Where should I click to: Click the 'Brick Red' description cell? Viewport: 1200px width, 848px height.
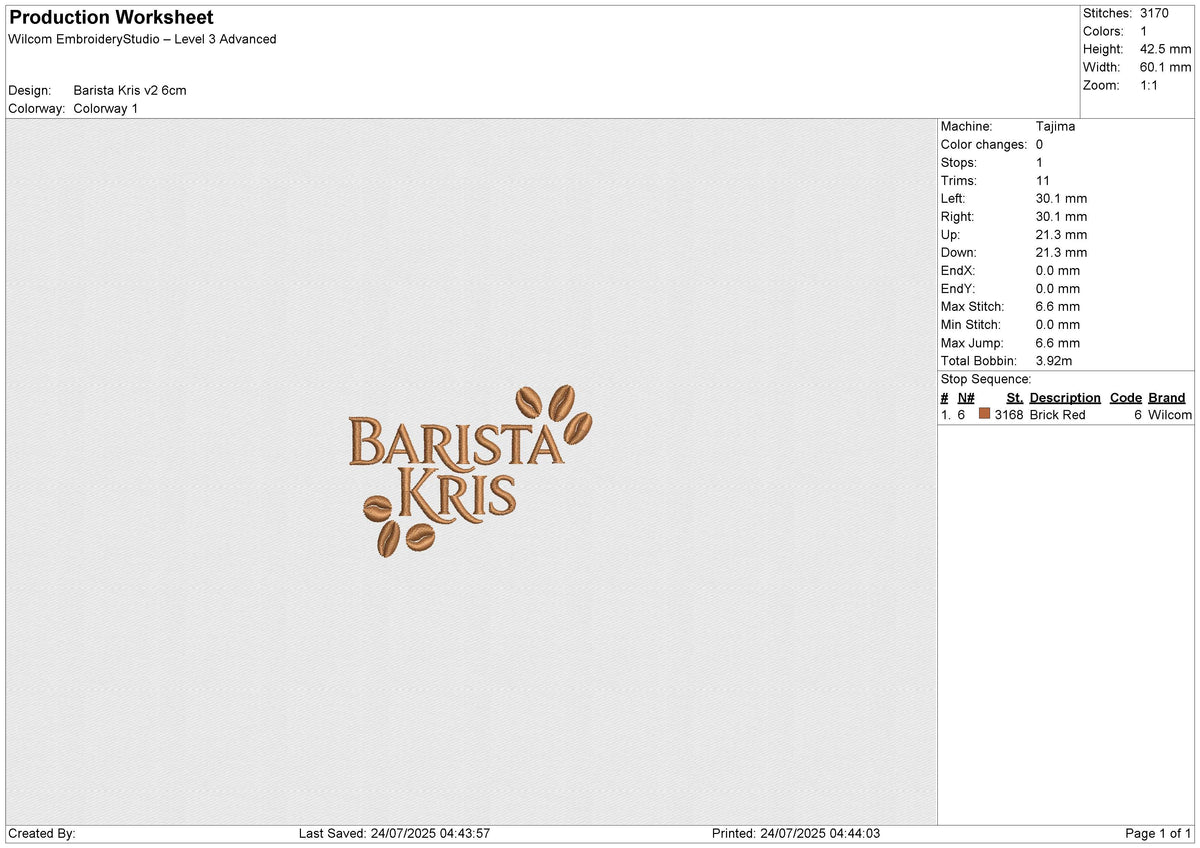[1057, 414]
